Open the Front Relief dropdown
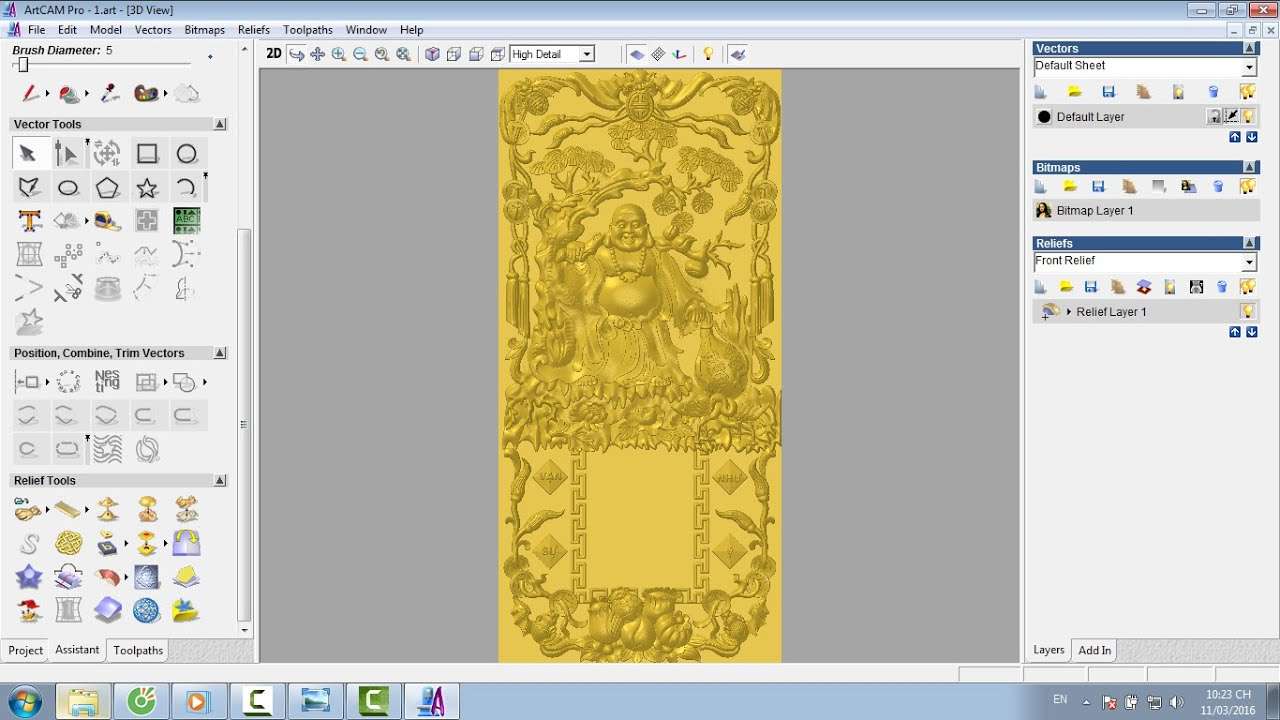 pos(1249,262)
